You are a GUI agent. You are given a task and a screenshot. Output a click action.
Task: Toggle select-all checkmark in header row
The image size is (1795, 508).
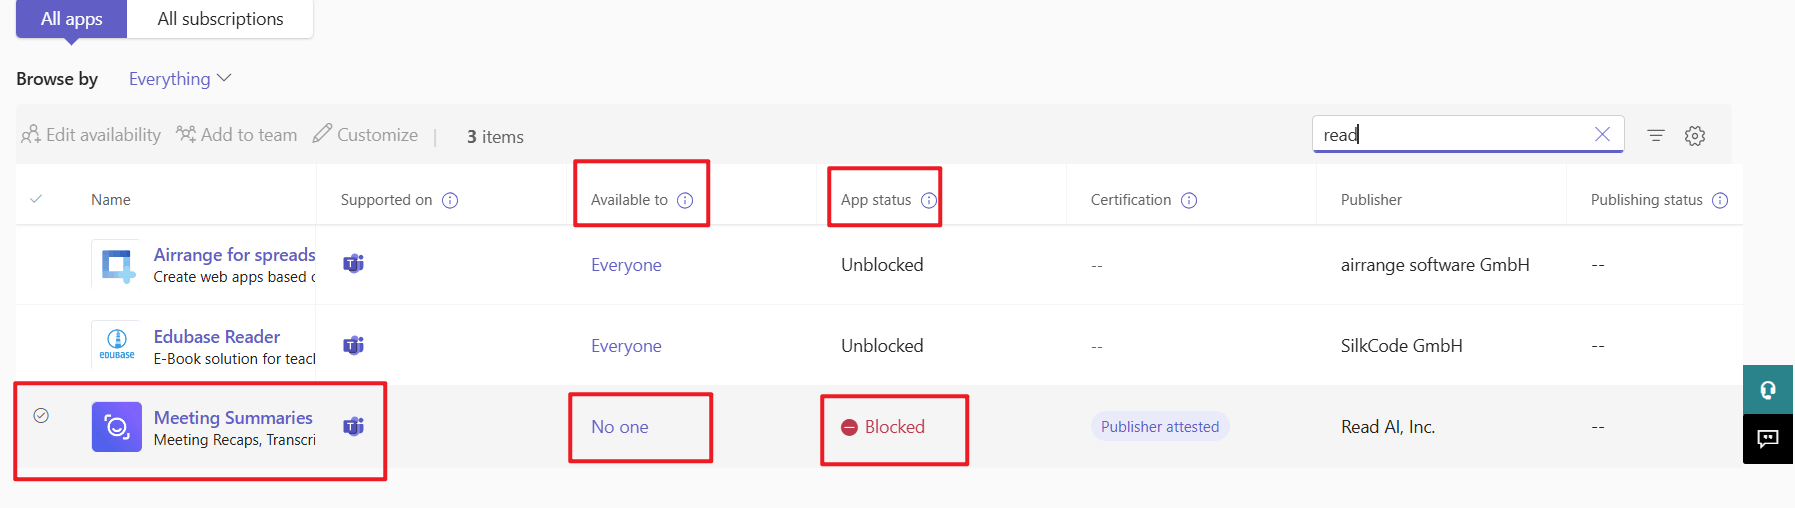coord(36,199)
